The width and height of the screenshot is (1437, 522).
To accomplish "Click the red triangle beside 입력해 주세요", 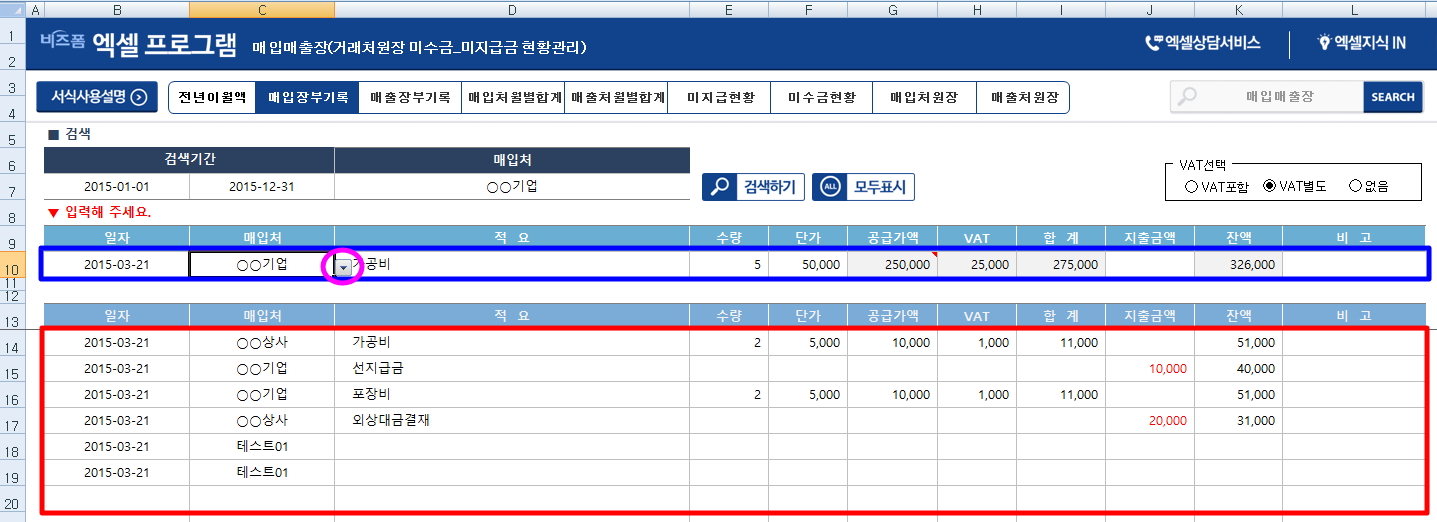I will [53, 212].
